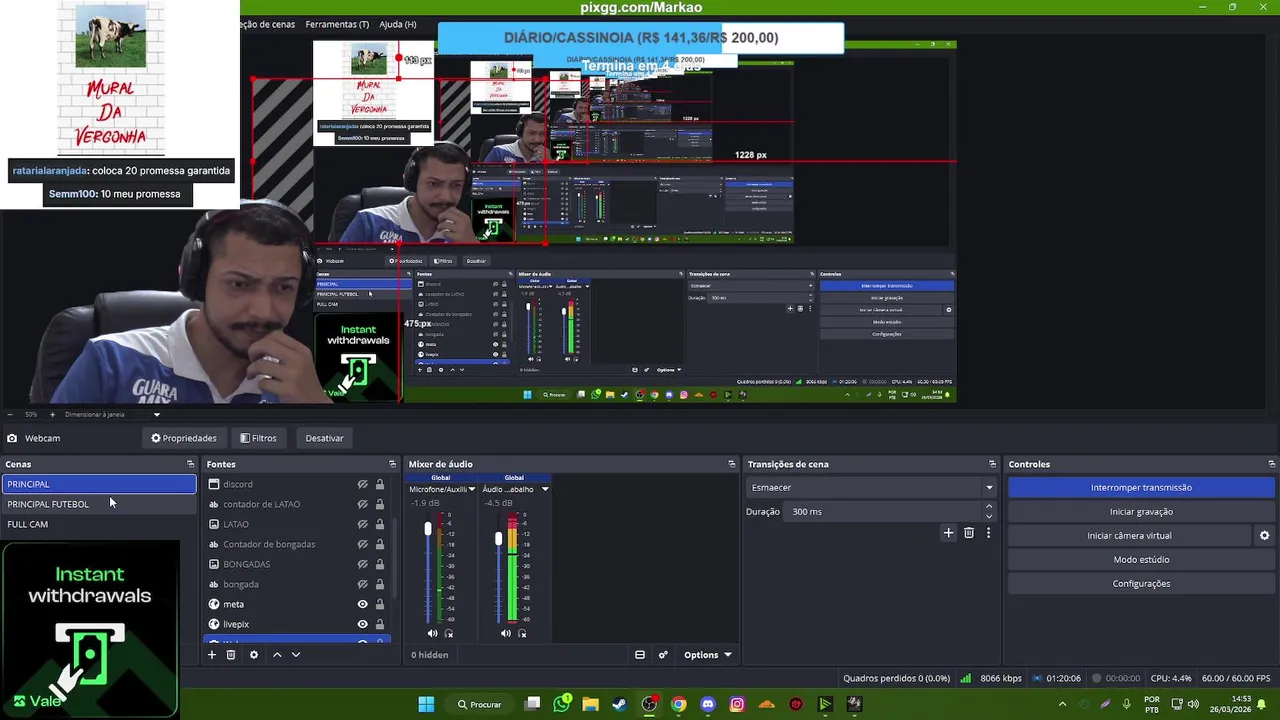
Task: Show the contador de LATAO source
Action: click(363, 504)
